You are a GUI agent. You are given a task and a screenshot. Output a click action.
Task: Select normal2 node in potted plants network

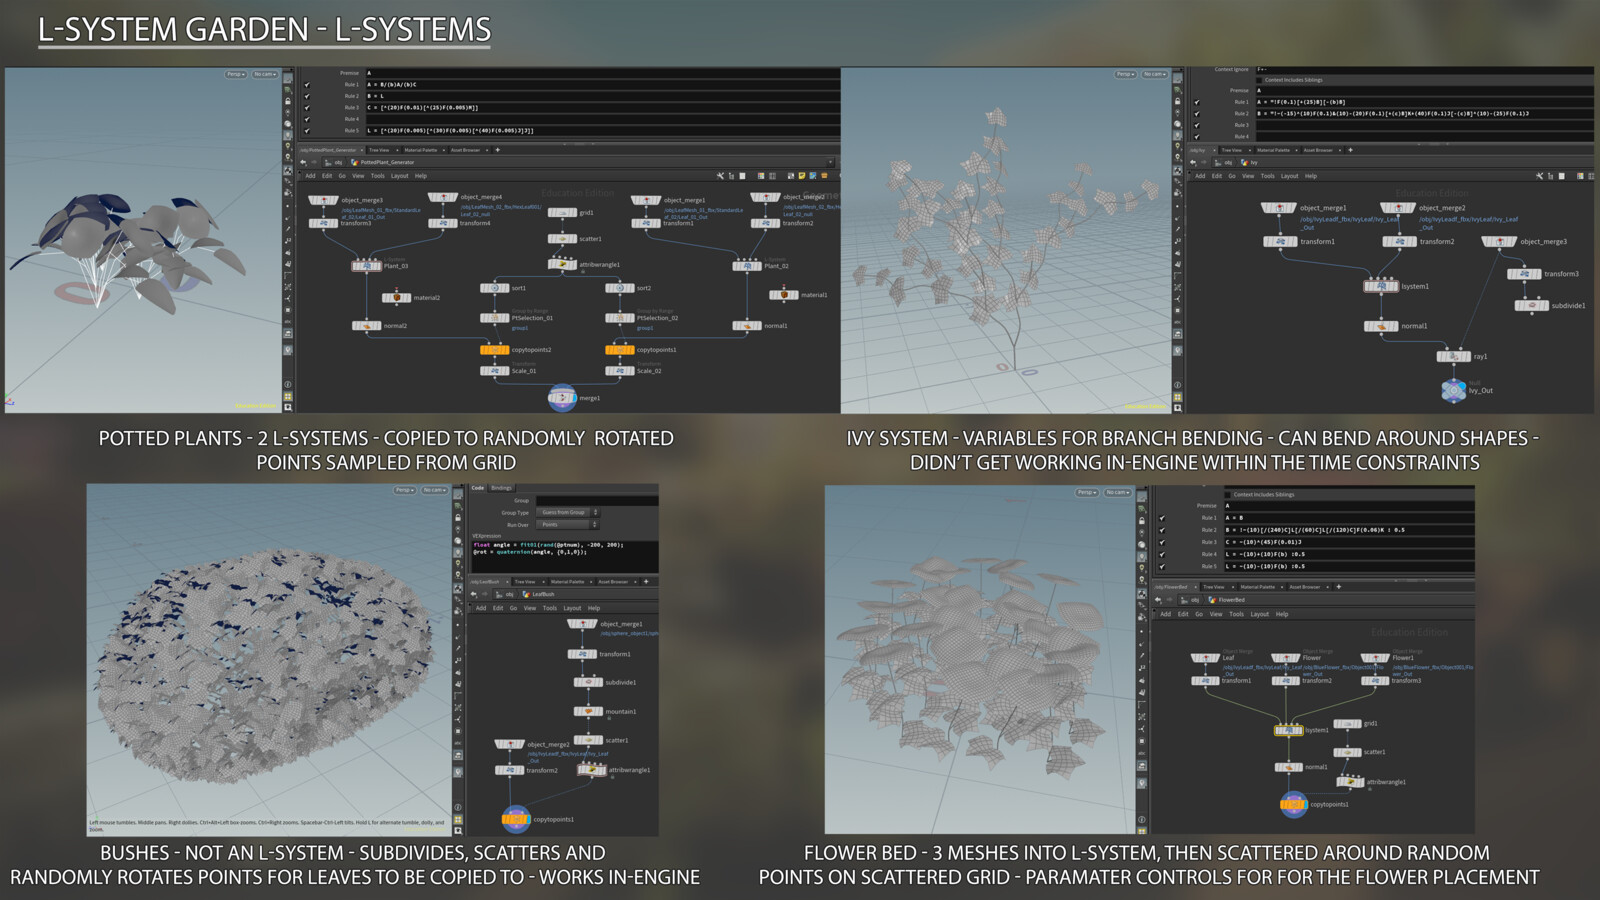pos(366,326)
